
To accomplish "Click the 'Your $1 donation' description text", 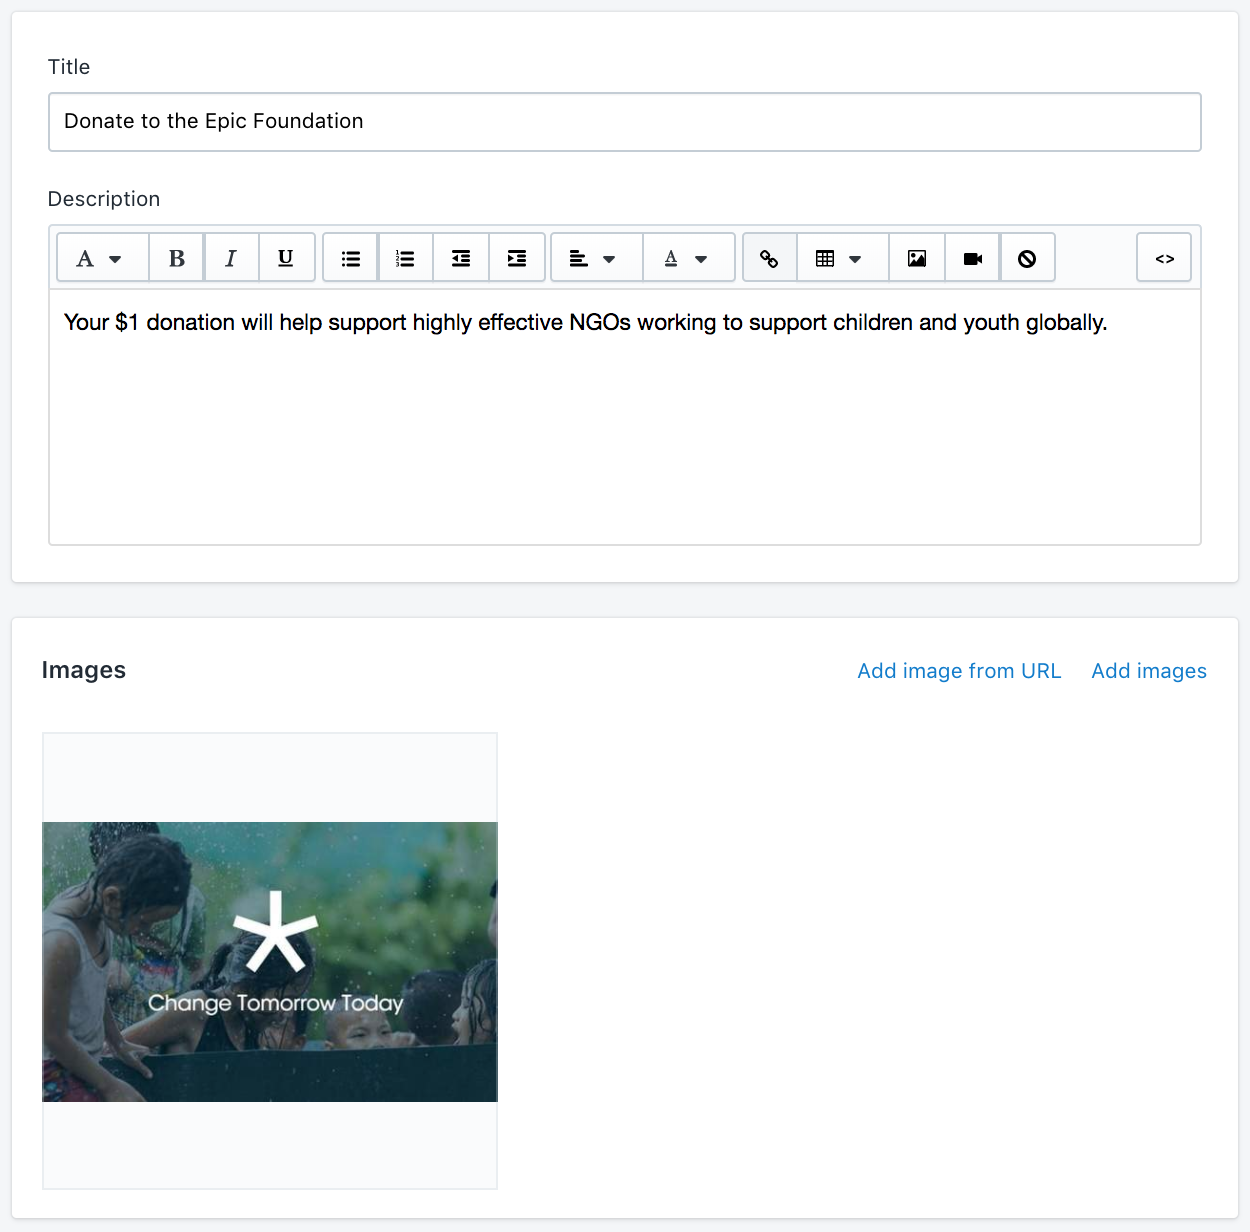I will coord(585,322).
